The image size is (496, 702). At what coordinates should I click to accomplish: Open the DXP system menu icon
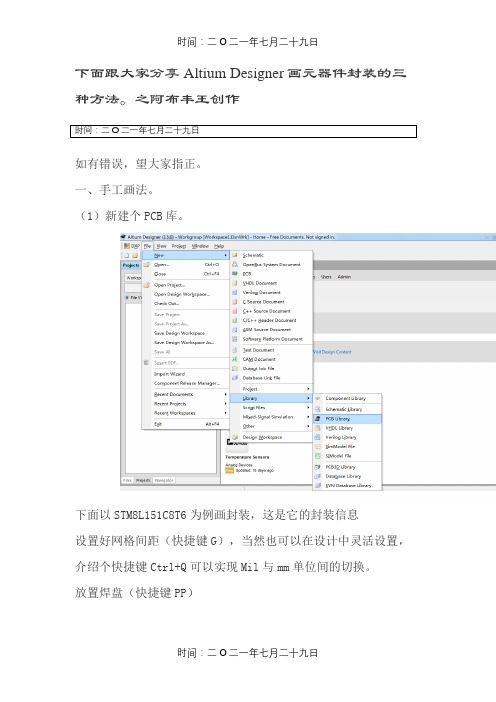pyautogui.click(x=131, y=246)
